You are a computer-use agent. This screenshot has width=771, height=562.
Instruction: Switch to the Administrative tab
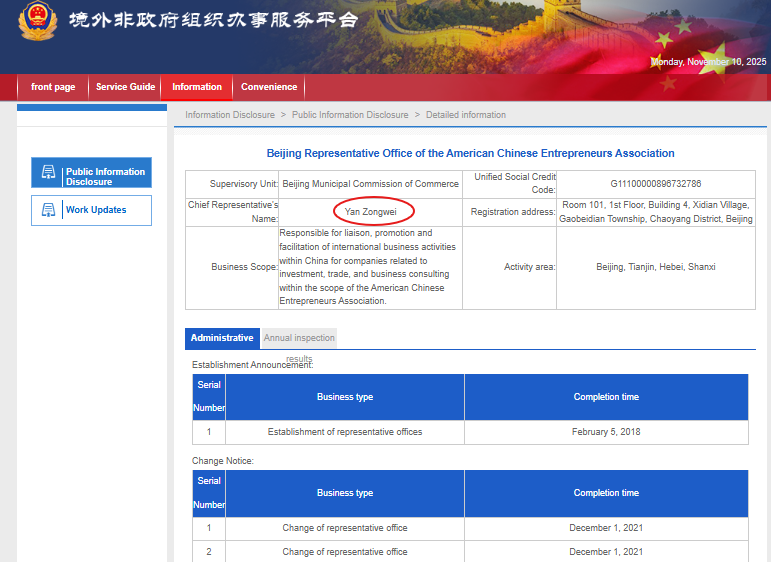click(x=222, y=338)
